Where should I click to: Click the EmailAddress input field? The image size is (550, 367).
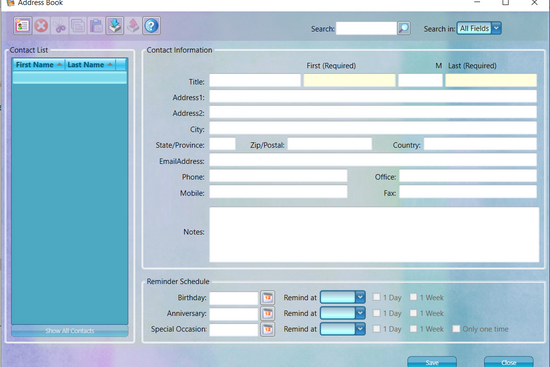tap(373, 160)
